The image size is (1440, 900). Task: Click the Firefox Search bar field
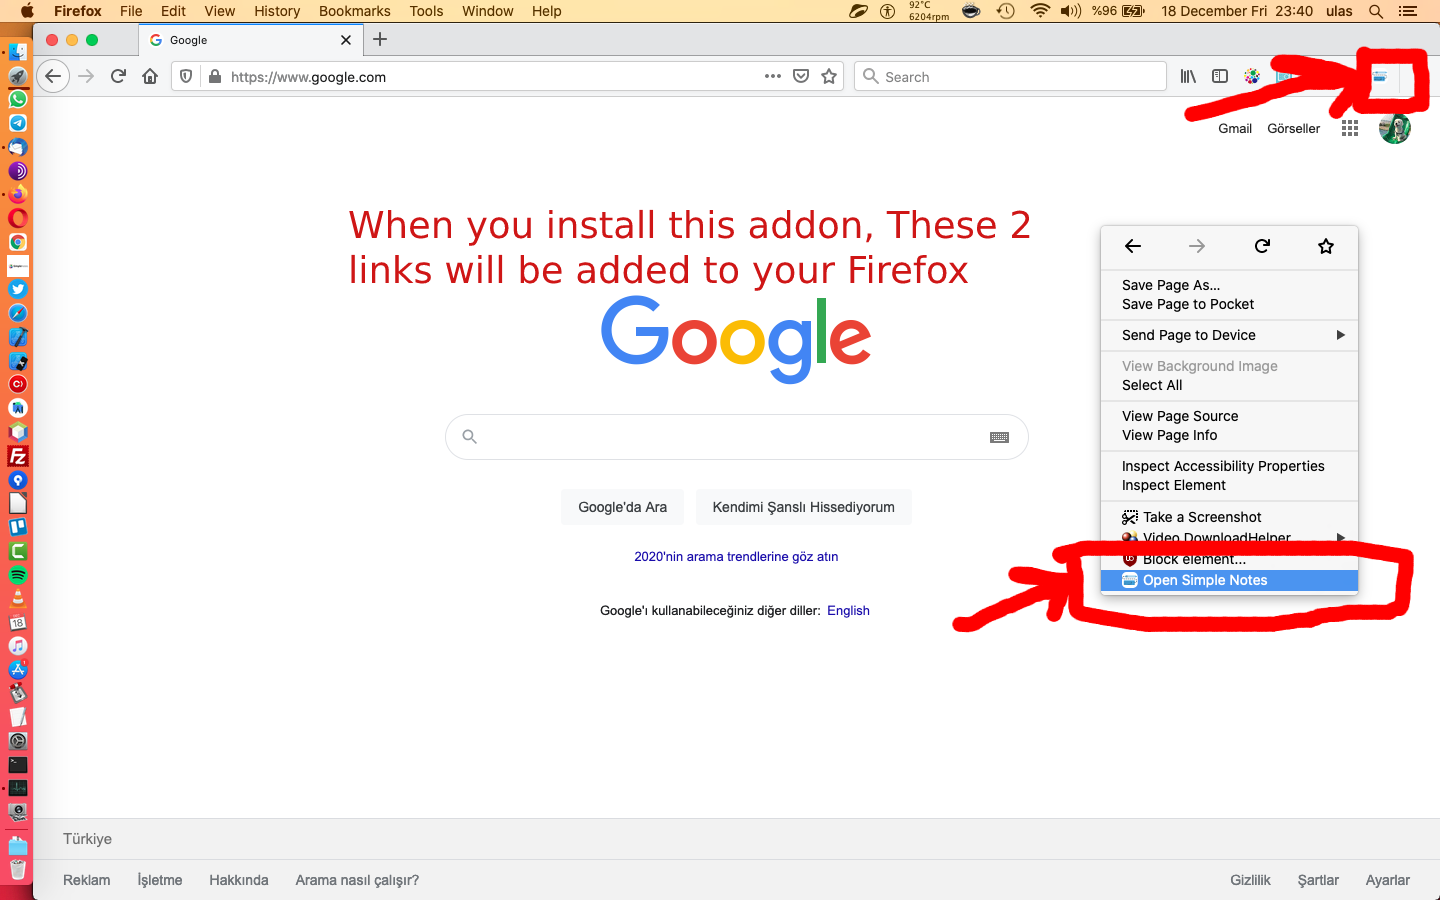tap(1010, 76)
